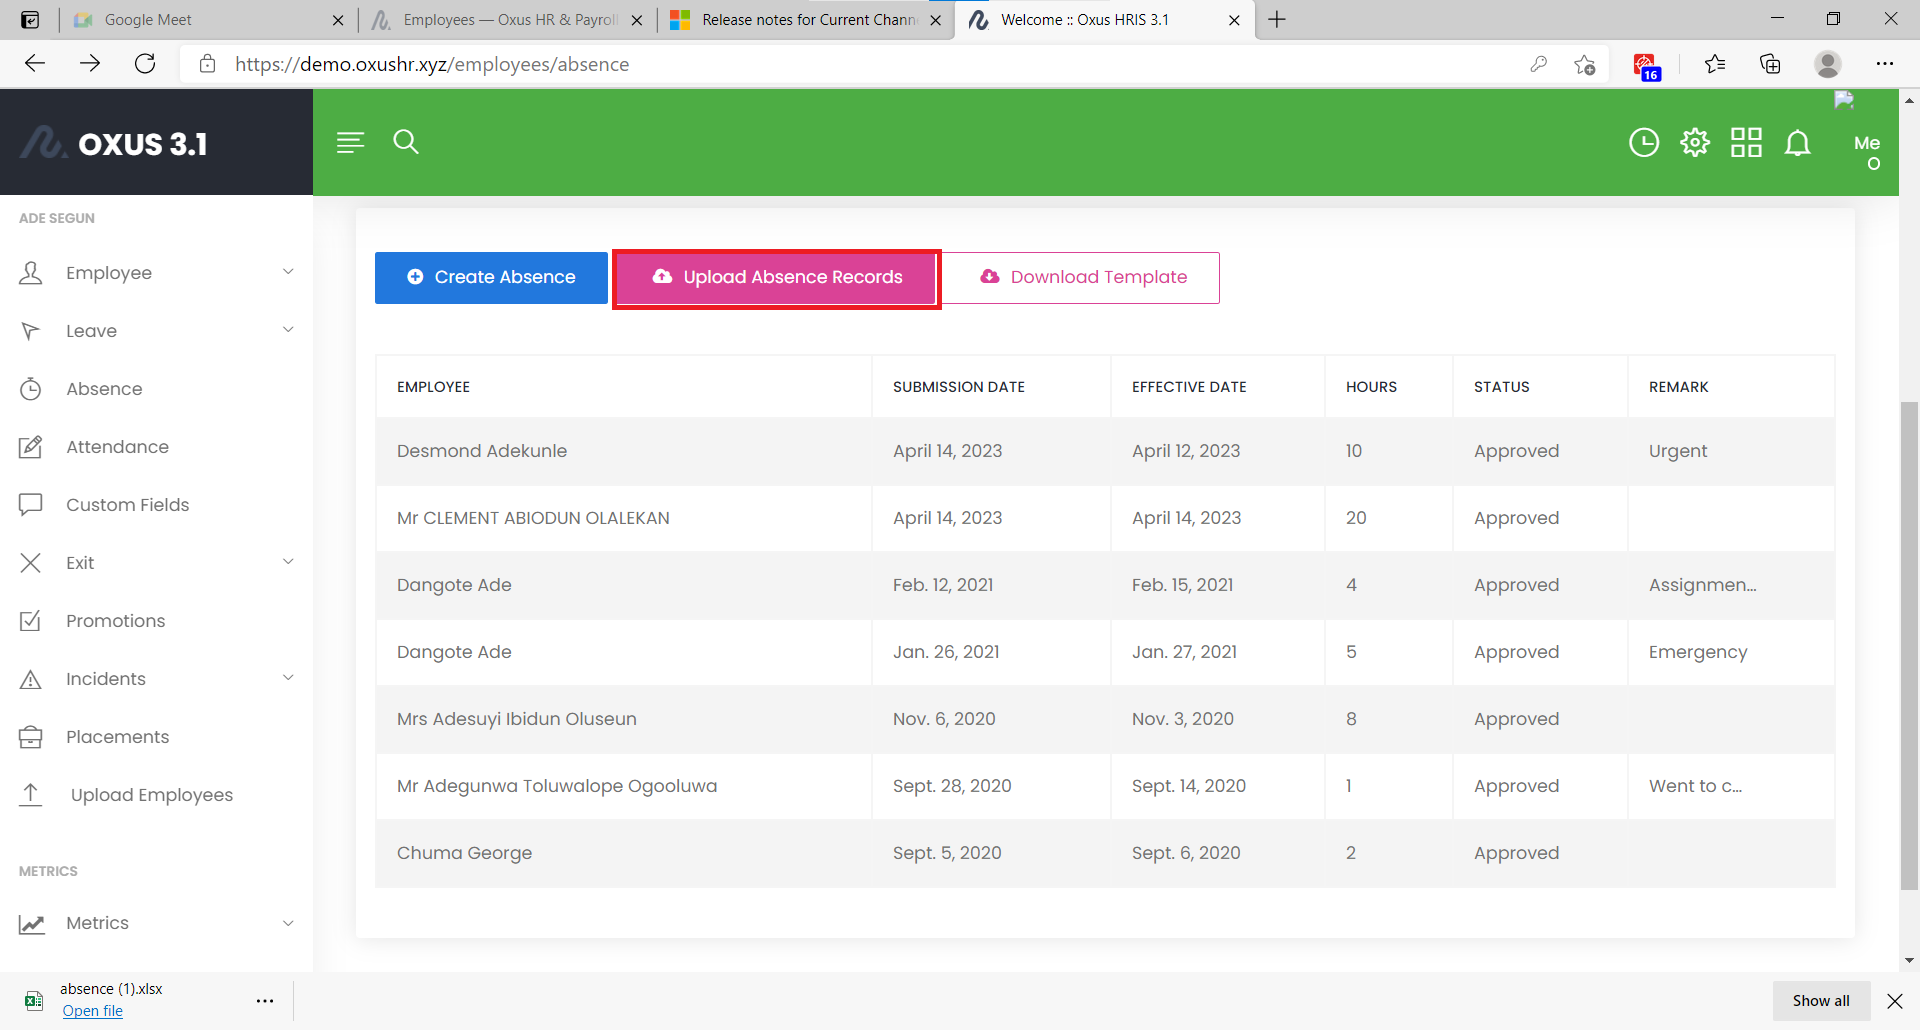Image resolution: width=1920 pixels, height=1030 pixels.
Task: Toggle the sidebar hamburger menu icon
Action: pyautogui.click(x=350, y=143)
